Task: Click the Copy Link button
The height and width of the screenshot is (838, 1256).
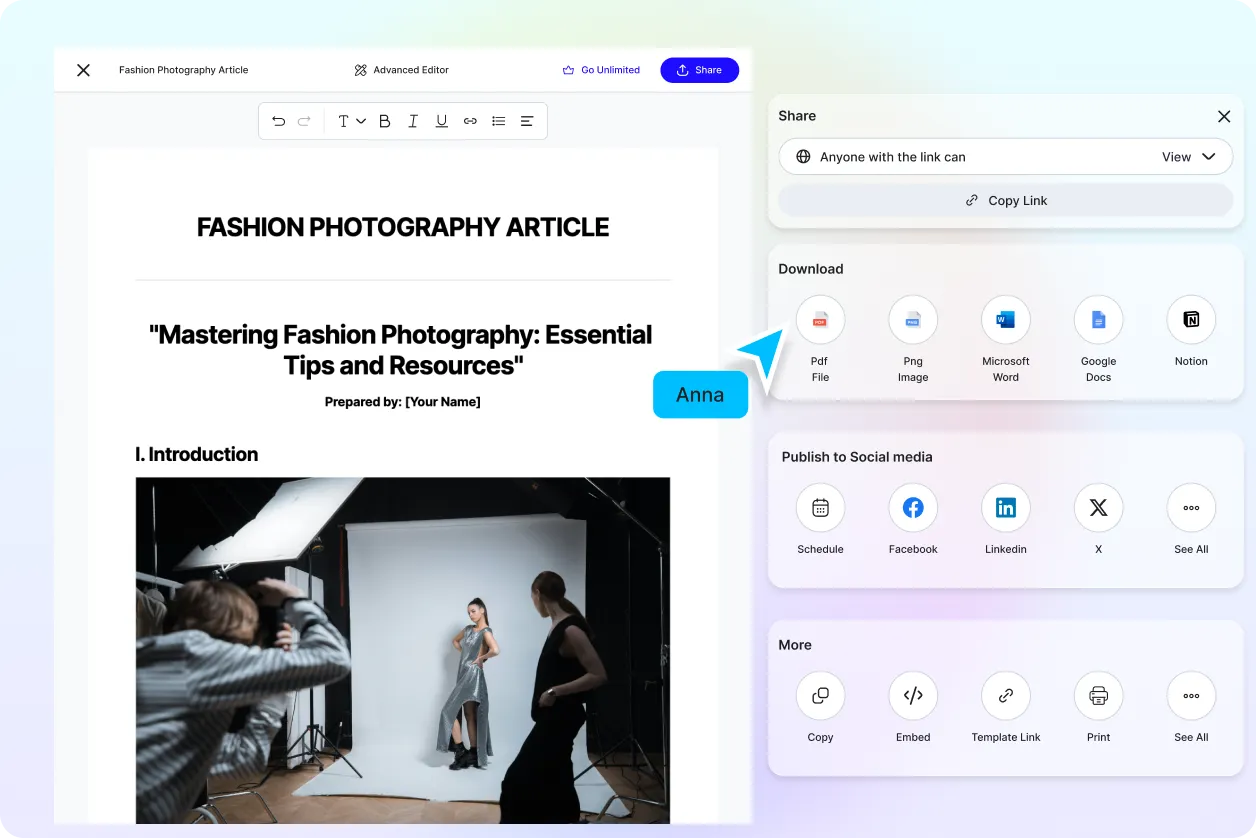Action: coord(1006,200)
